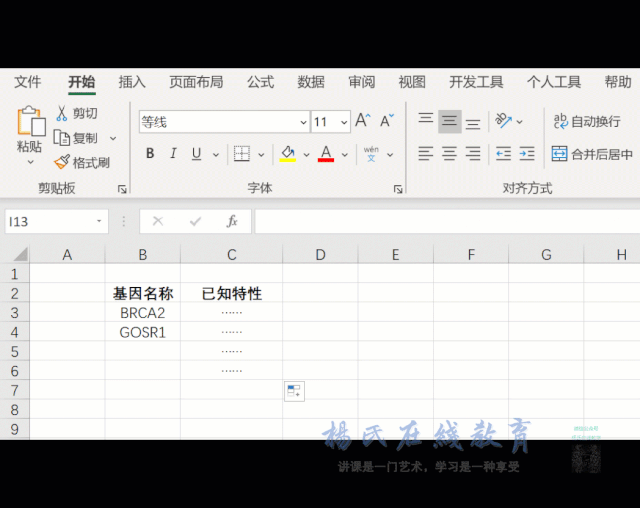Screen dimensions: 640x508
Task: Open the 剪贴板 dialog launcher
Action: point(122,189)
